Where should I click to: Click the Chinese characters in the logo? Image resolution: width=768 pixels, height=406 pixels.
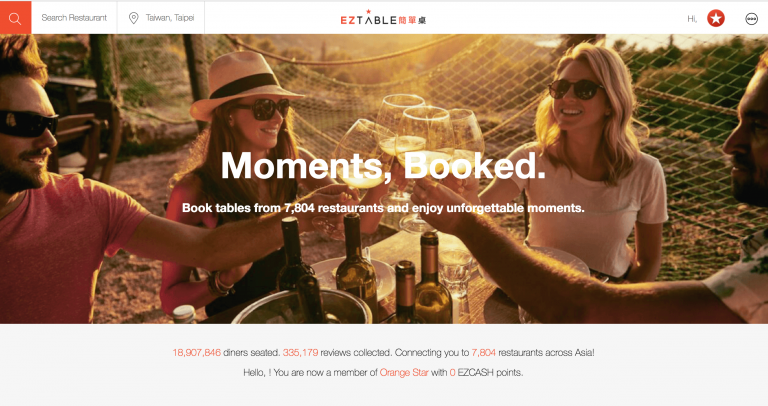(x=412, y=20)
